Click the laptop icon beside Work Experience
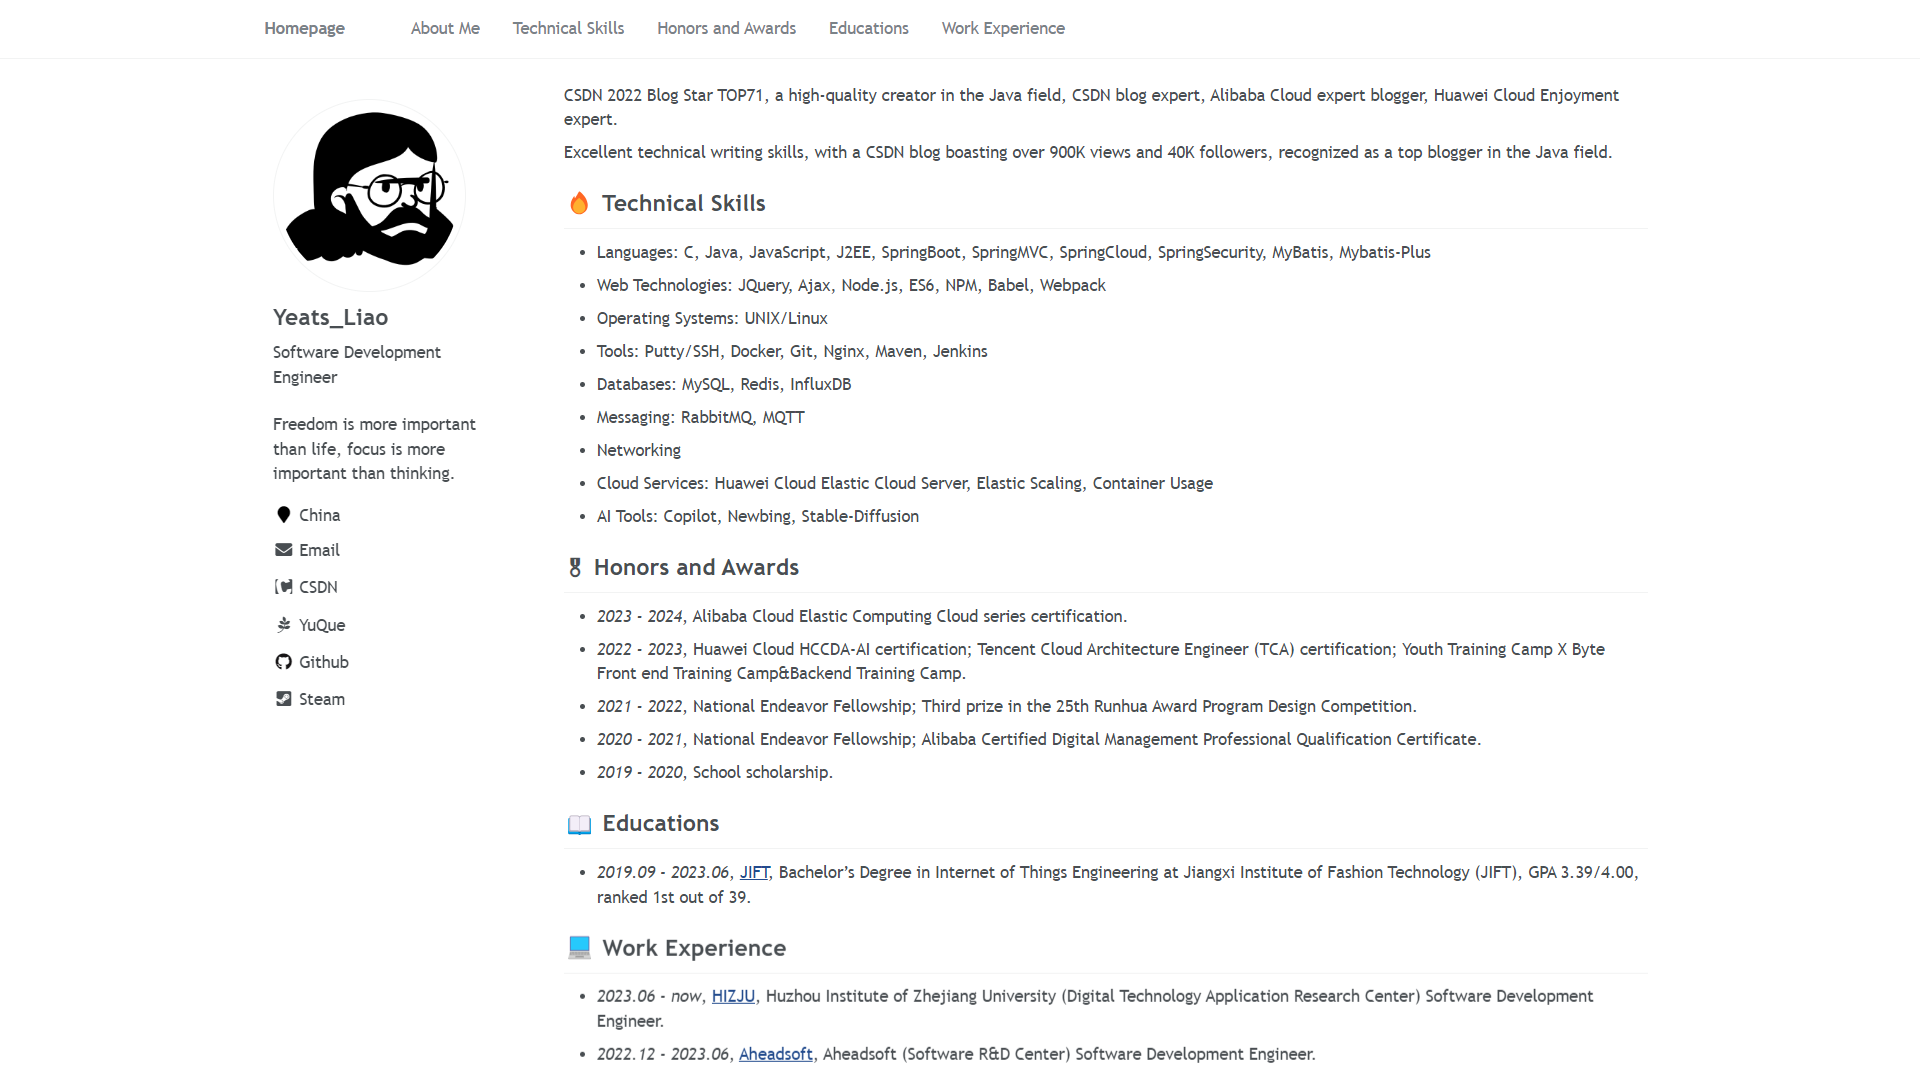Image resolution: width=1920 pixels, height=1084 pixels. pyautogui.click(x=579, y=947)
